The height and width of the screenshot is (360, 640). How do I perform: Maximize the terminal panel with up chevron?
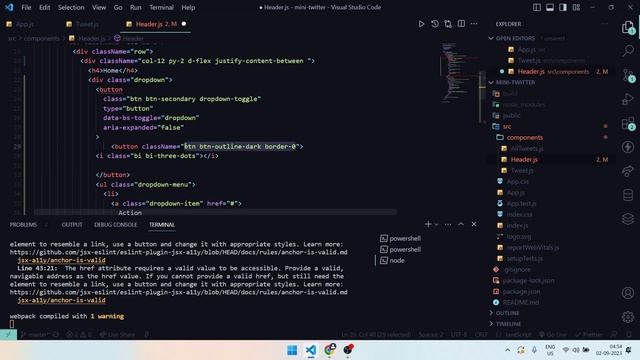(x=461, y=224)
